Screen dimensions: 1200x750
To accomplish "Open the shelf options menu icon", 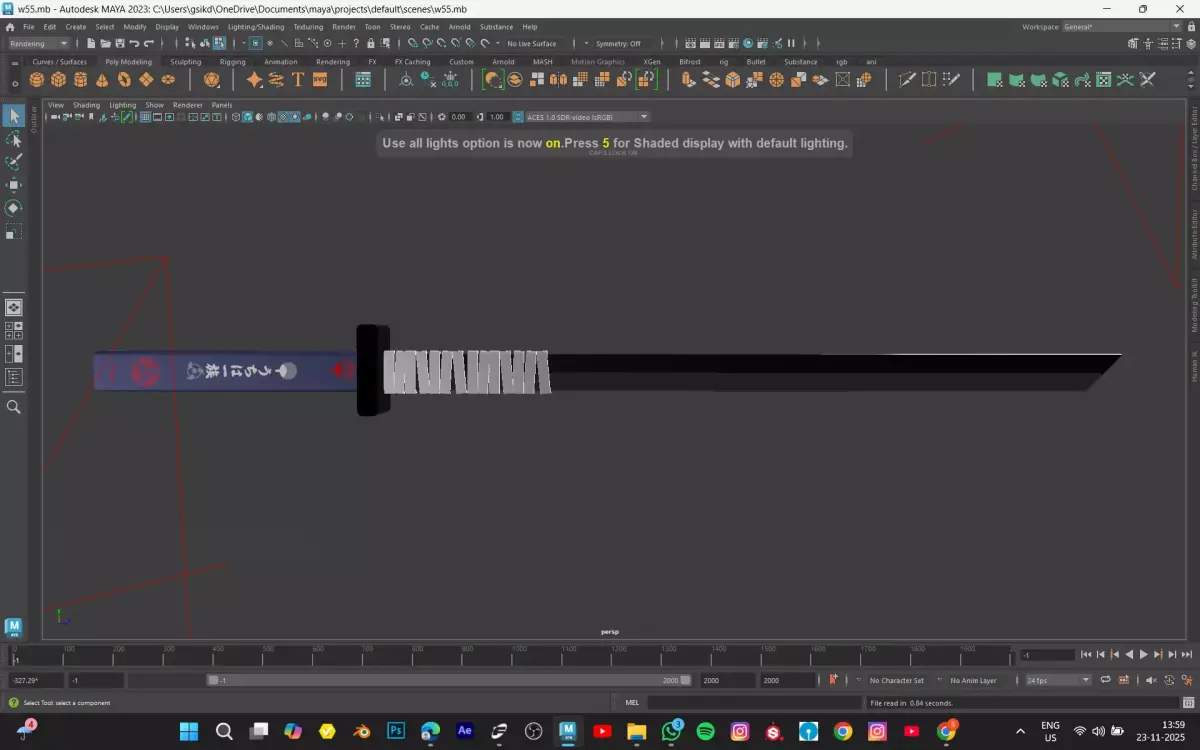I will tap(13, 83).
